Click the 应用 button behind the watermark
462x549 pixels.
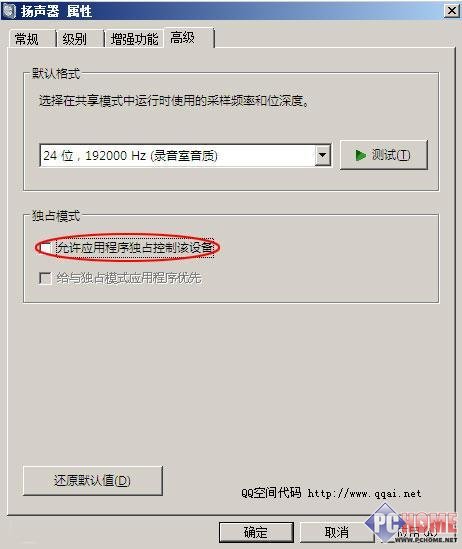[x=416, y=532]
